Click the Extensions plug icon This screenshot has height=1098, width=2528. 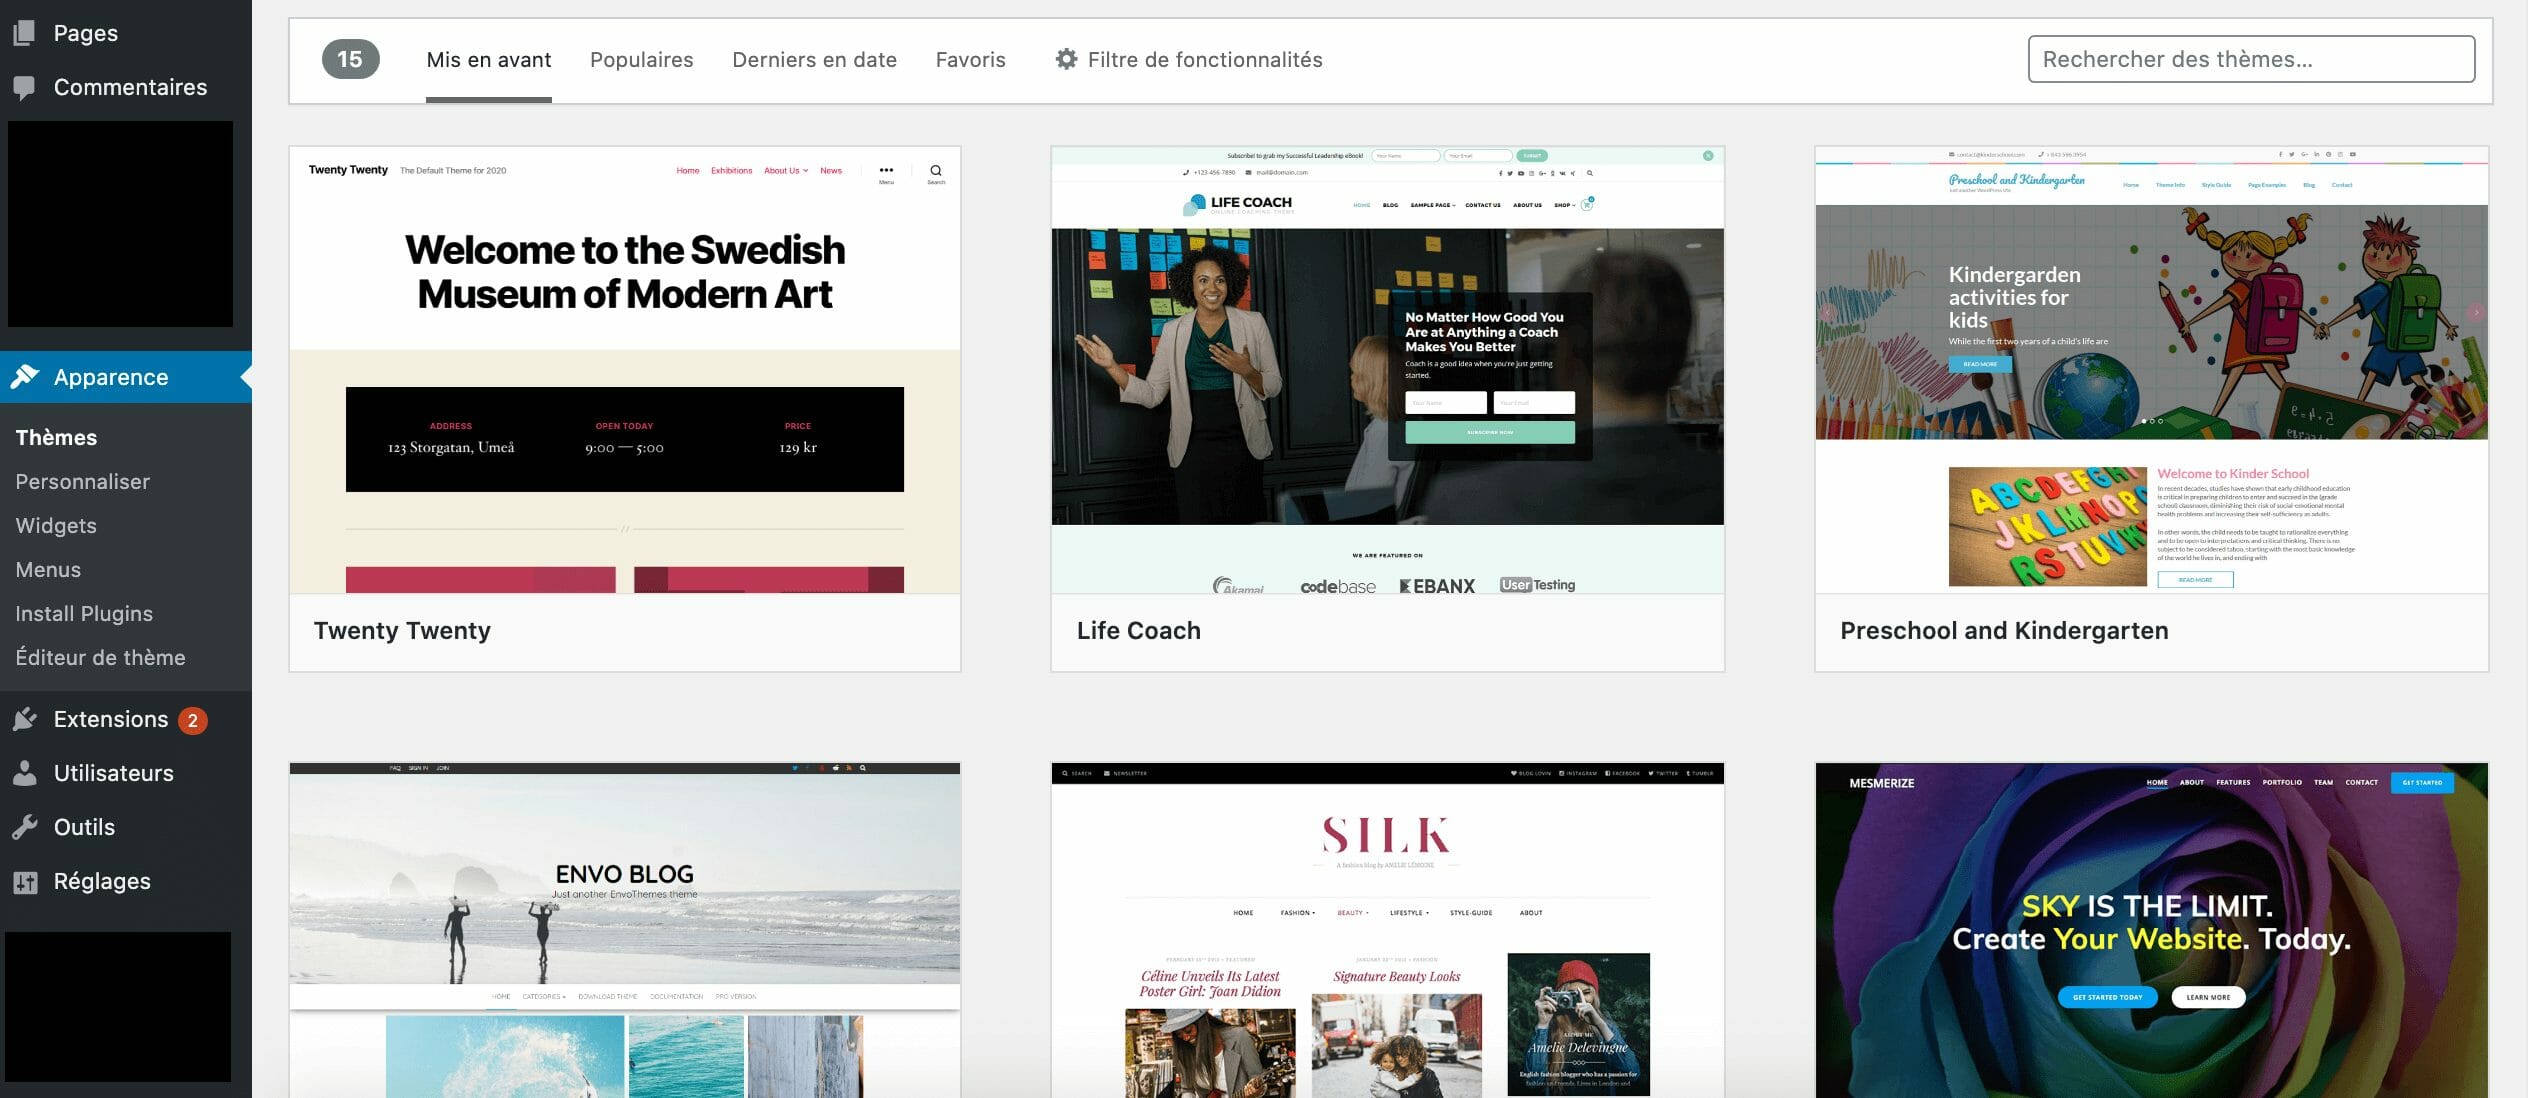[25, 719]
